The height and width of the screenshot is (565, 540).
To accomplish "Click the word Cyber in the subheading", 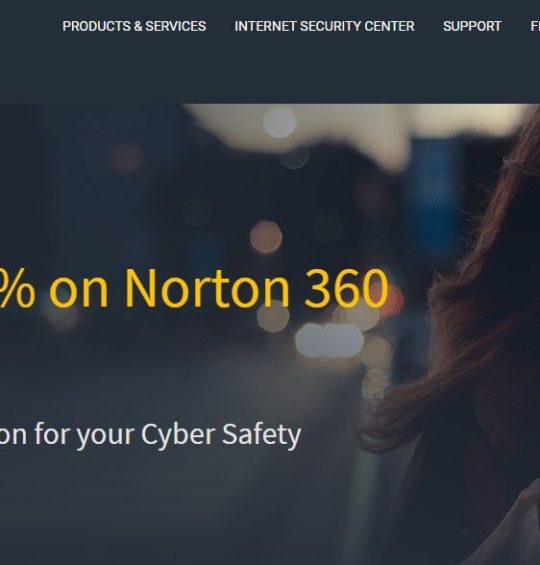I will (x=178, y=435).
